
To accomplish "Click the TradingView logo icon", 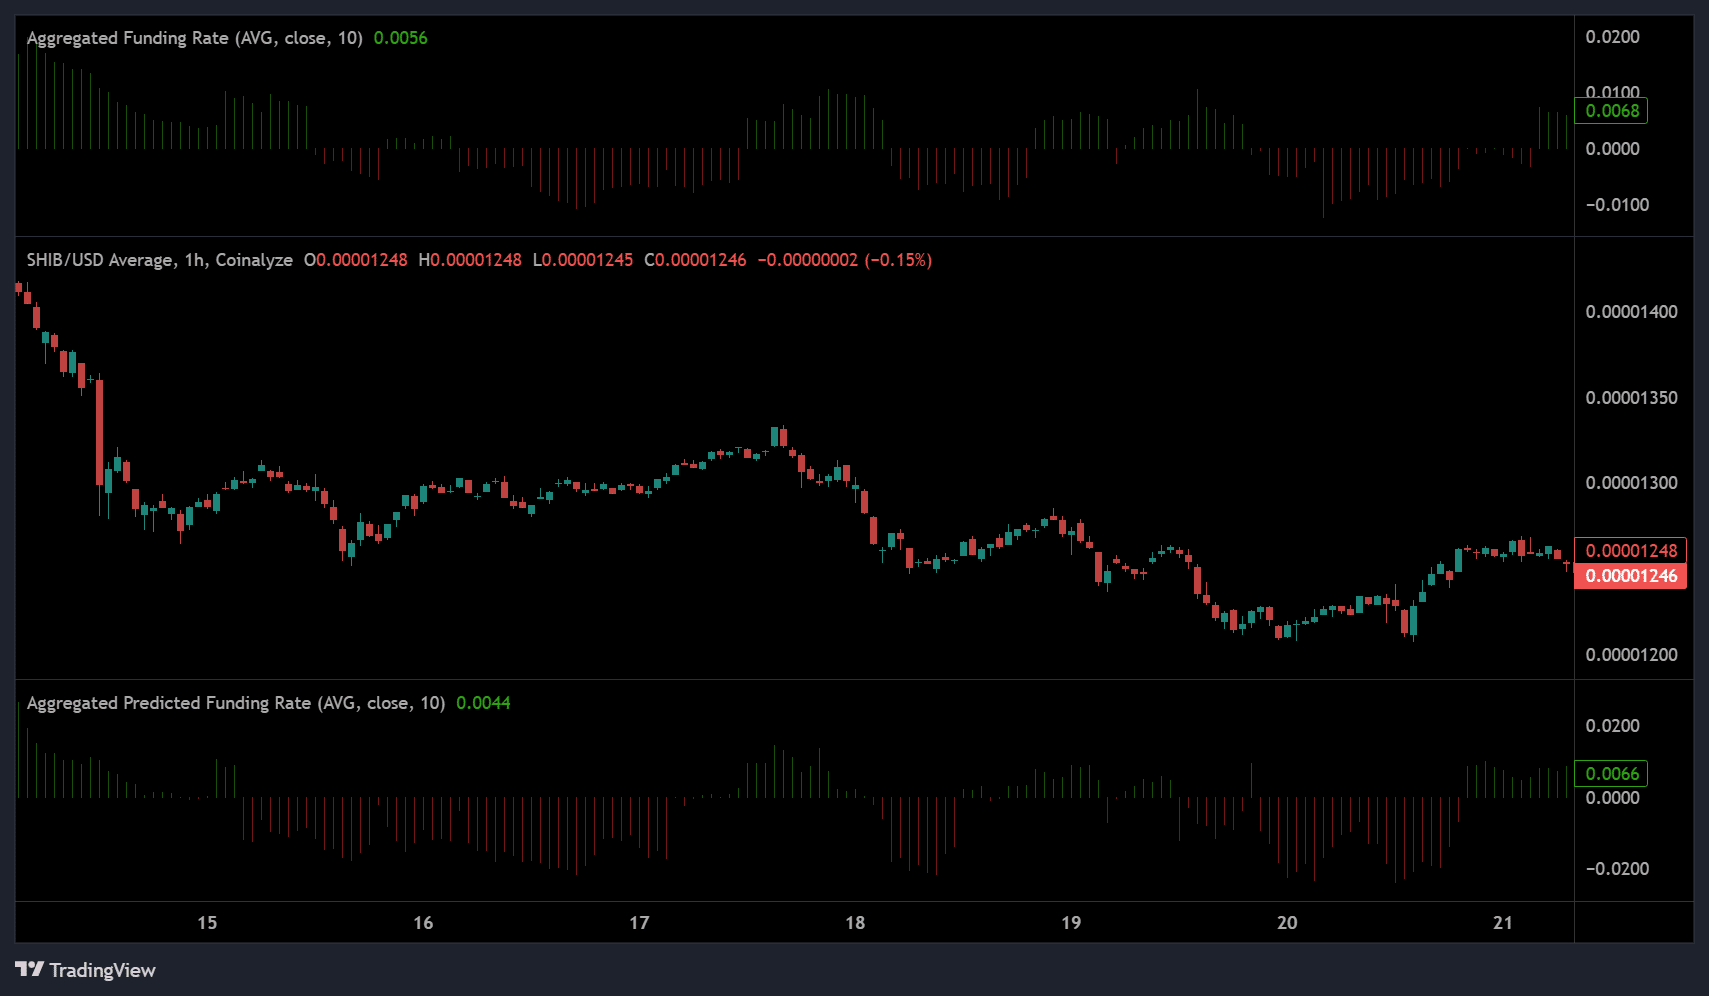I will 30,970.
